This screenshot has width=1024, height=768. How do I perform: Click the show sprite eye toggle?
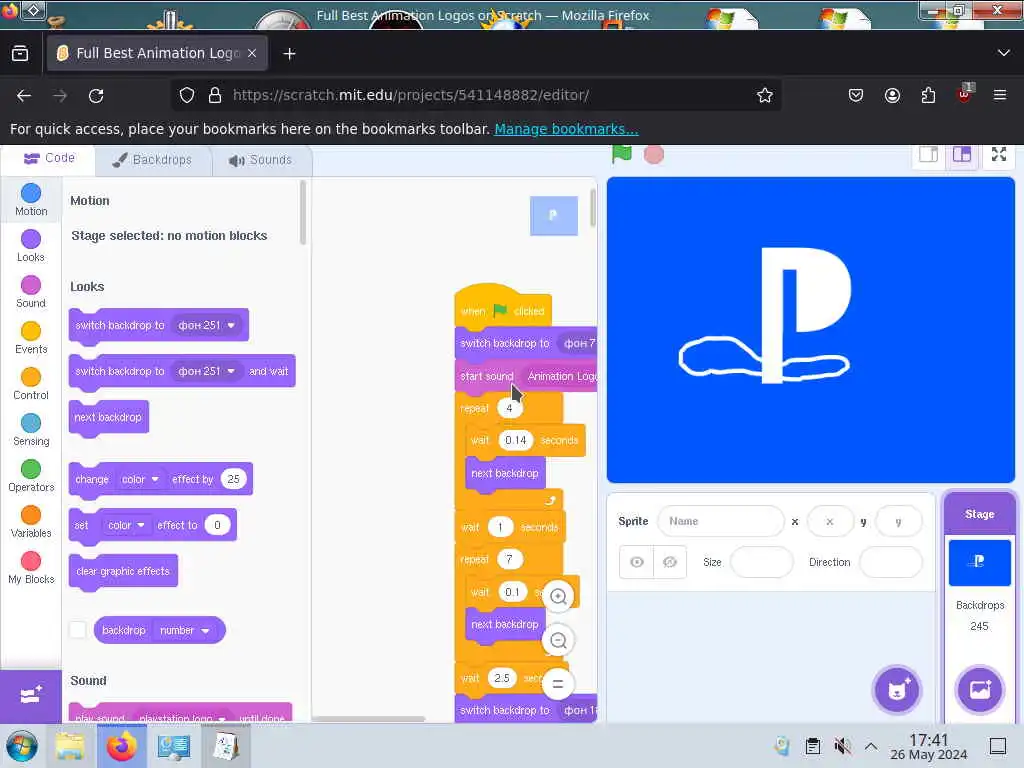tap(637, 562)
